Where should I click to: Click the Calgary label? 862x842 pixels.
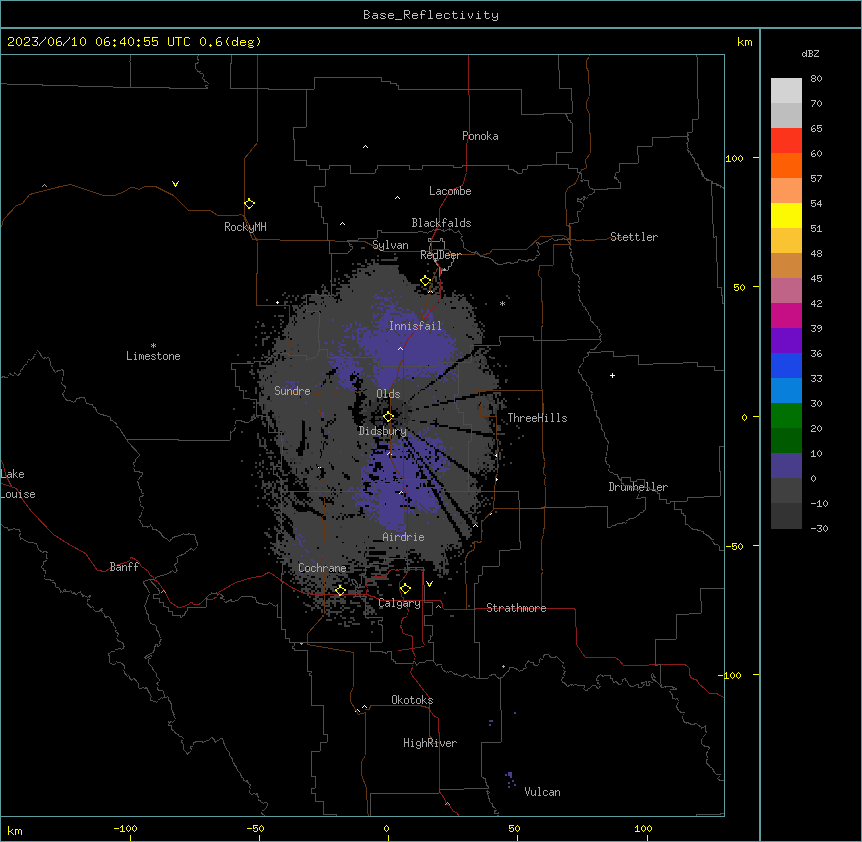click(x=400, y=603)
